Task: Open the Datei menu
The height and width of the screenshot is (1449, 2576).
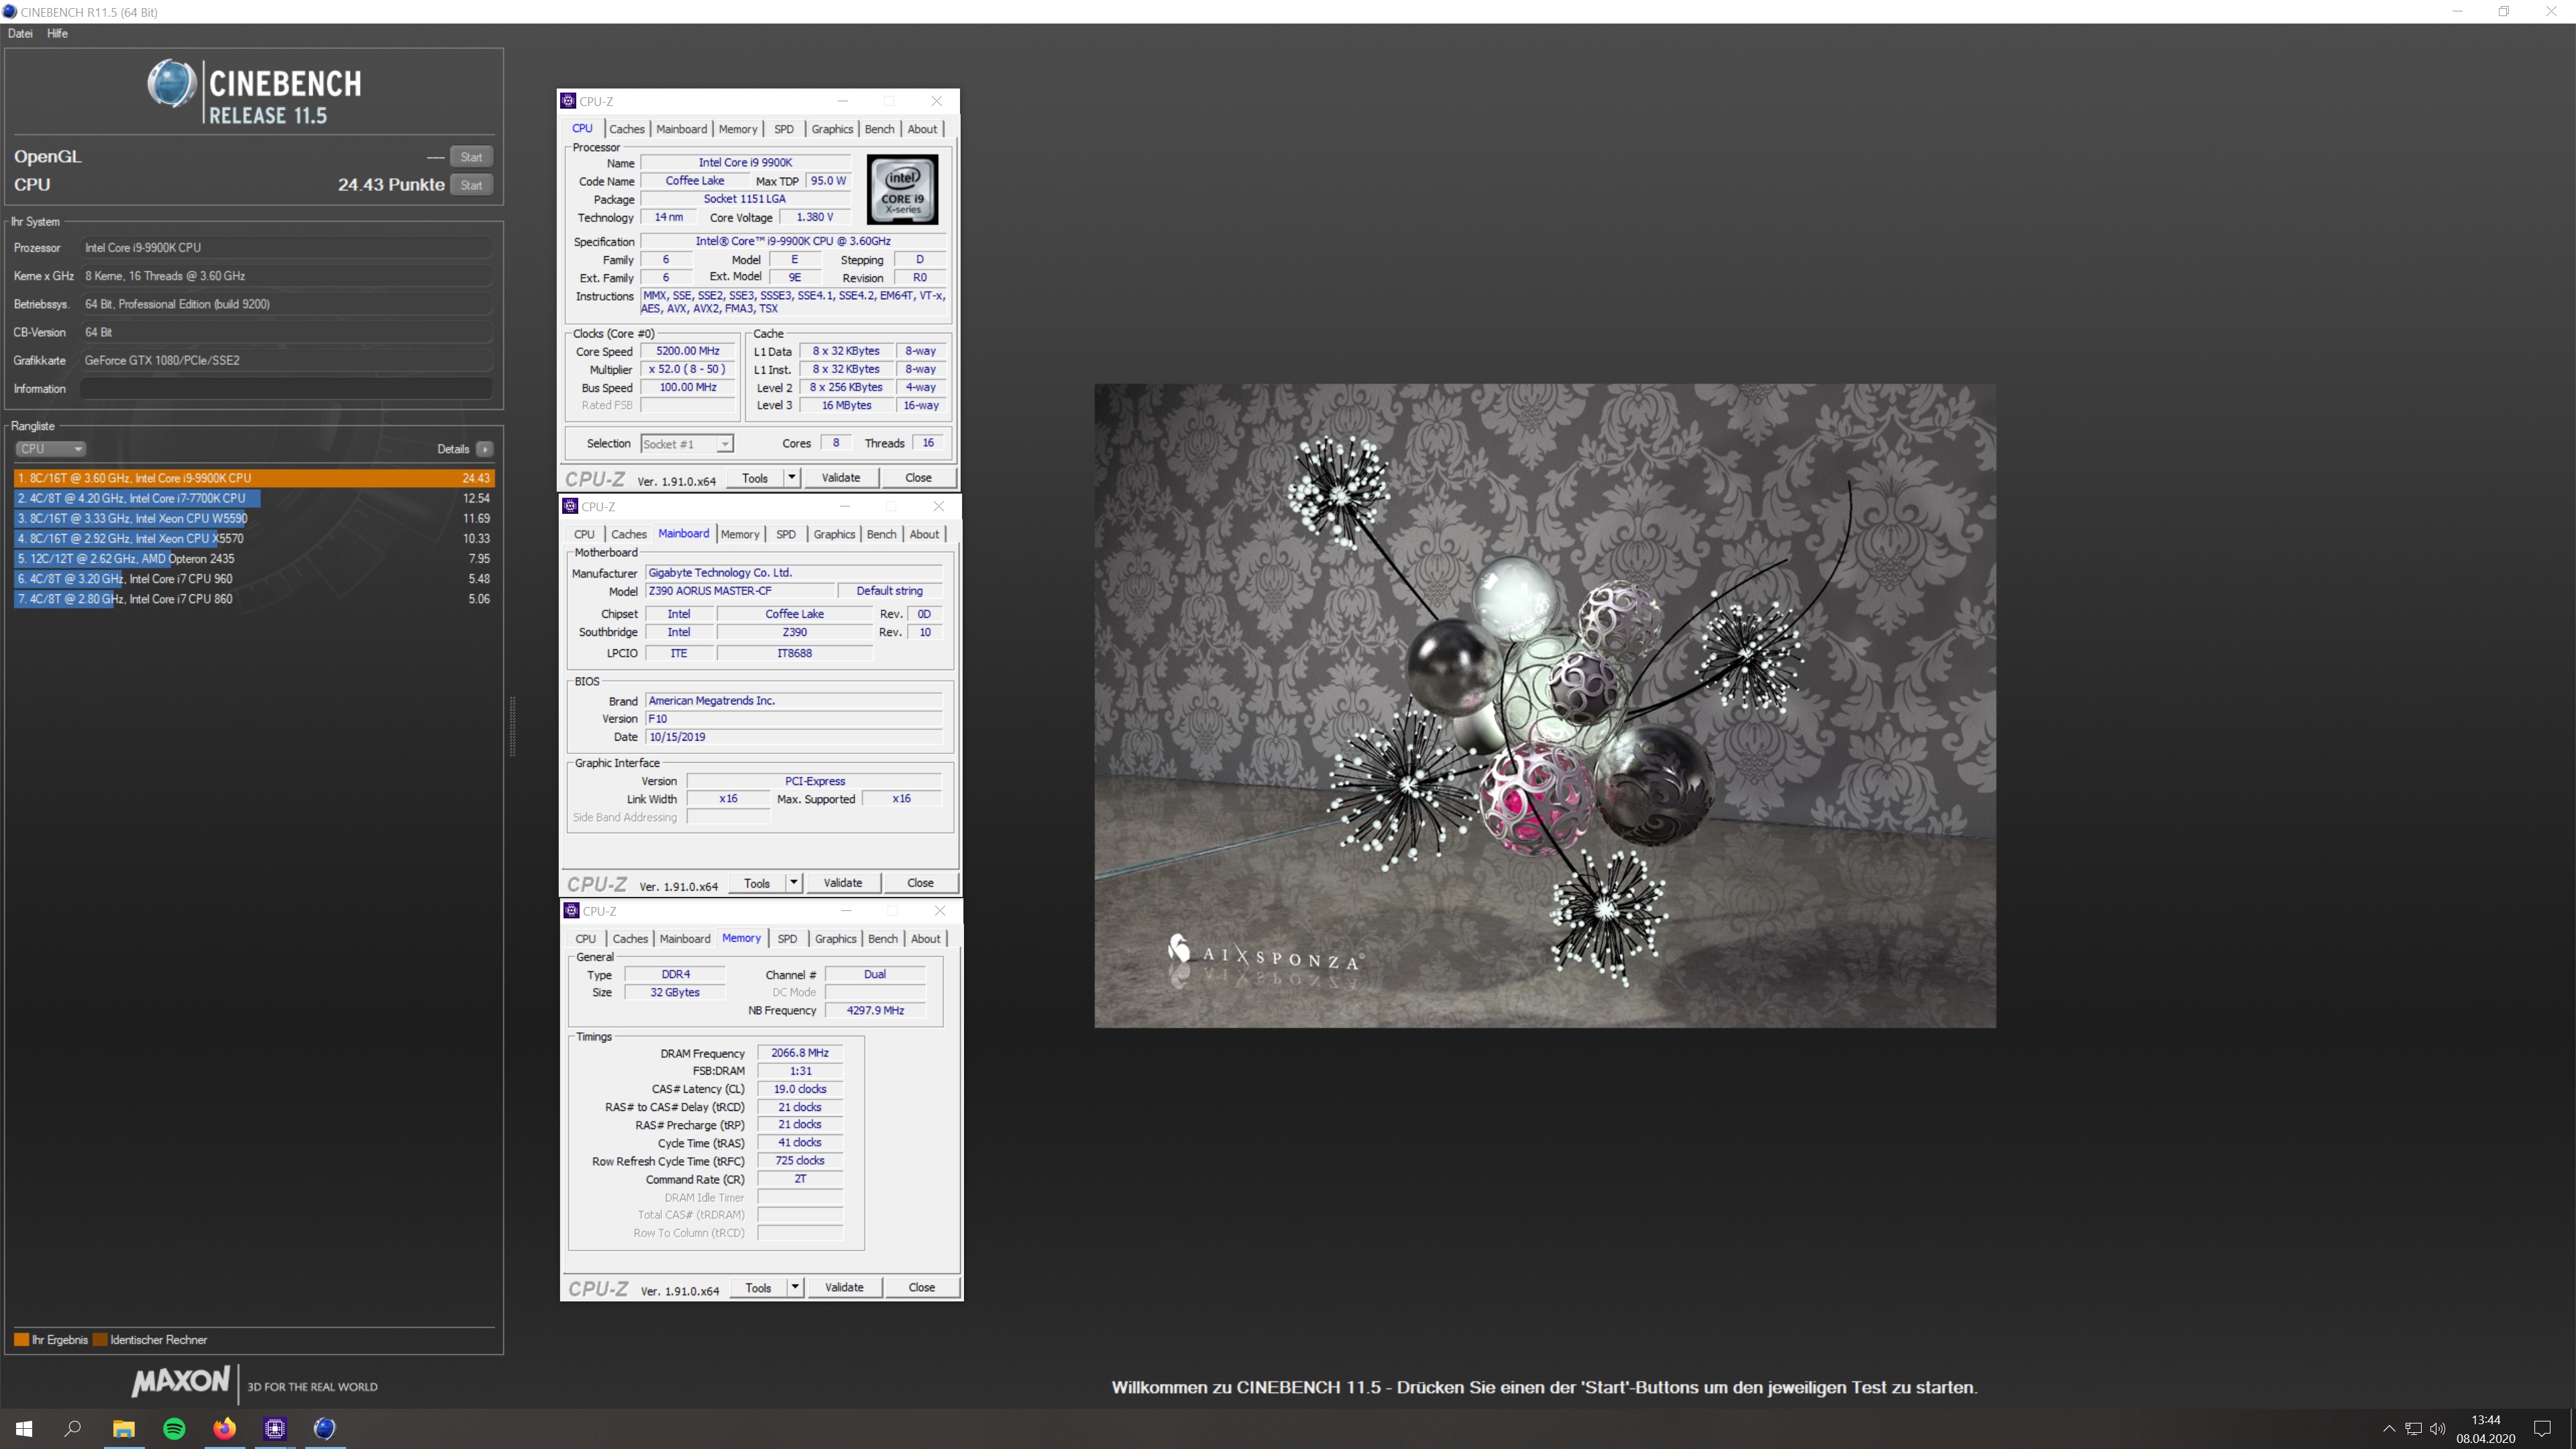Action: click(x=20, y=33)
